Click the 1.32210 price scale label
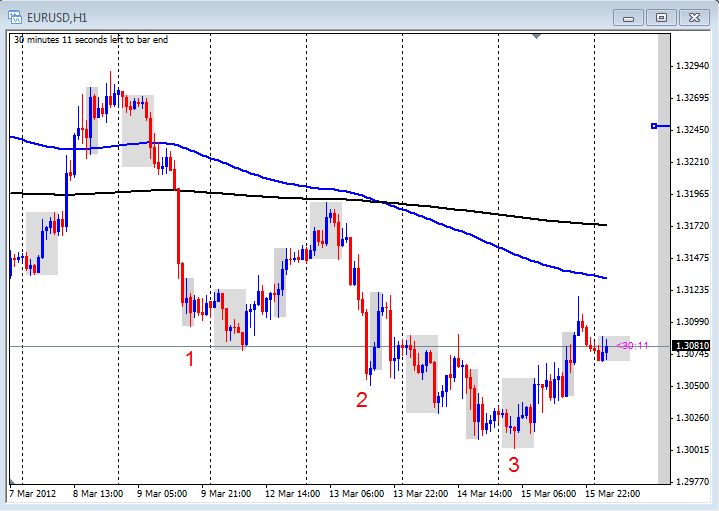 click(692, 161)
